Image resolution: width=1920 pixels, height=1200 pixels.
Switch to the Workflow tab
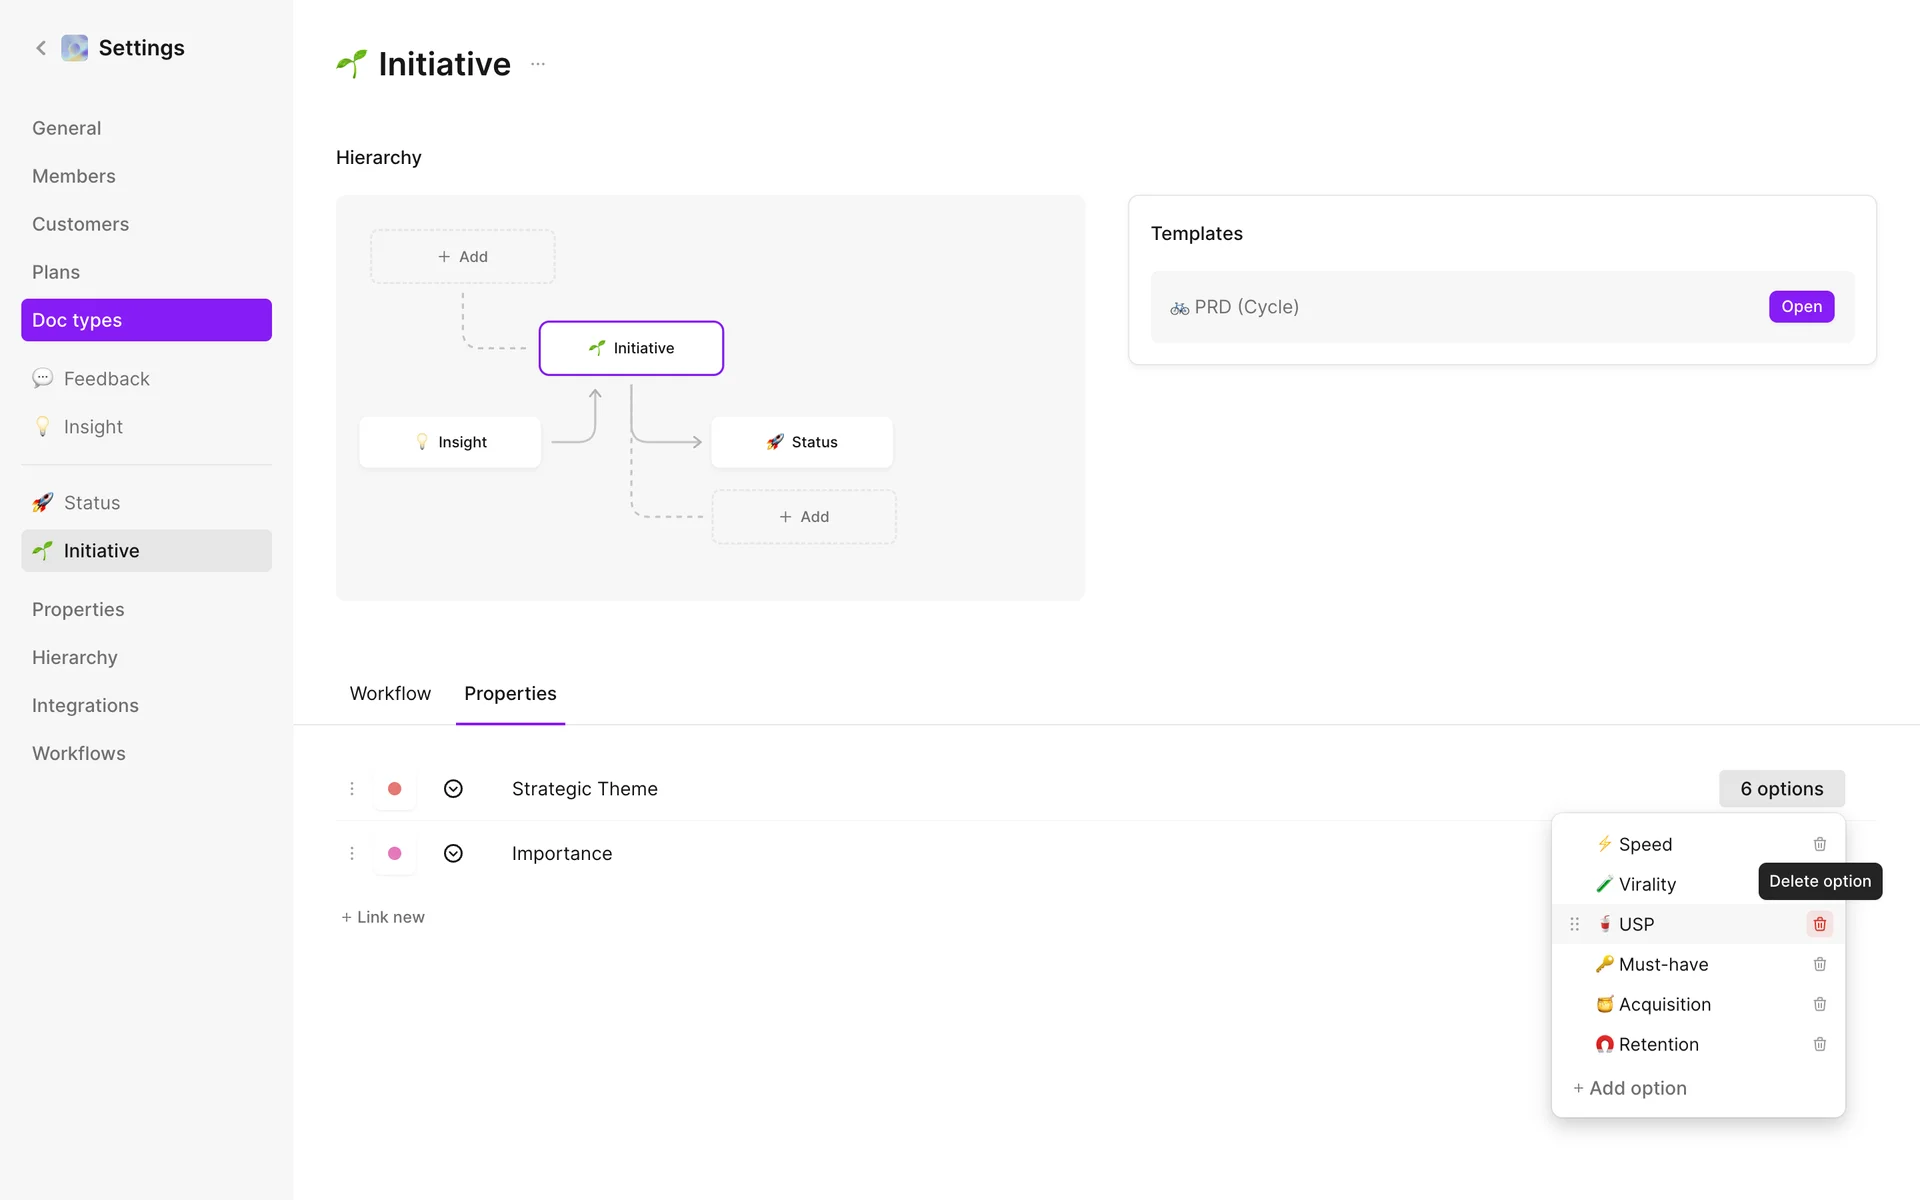(x=390, y=693)
